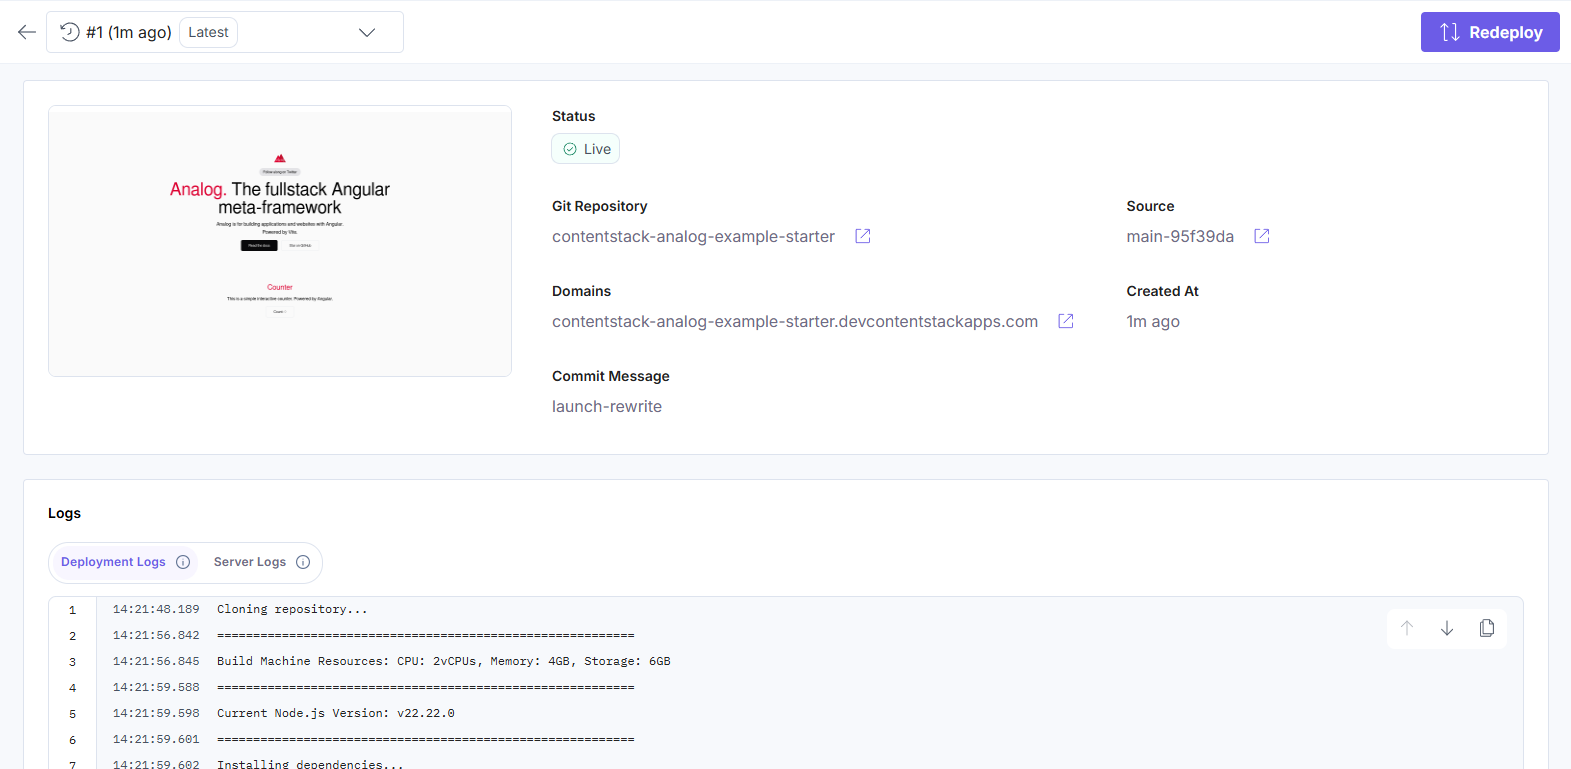The width and height of the screenshot is (1571, 769).
Task: Open the contentstack-analog-example-starter repository link
Action: [693, 236]
